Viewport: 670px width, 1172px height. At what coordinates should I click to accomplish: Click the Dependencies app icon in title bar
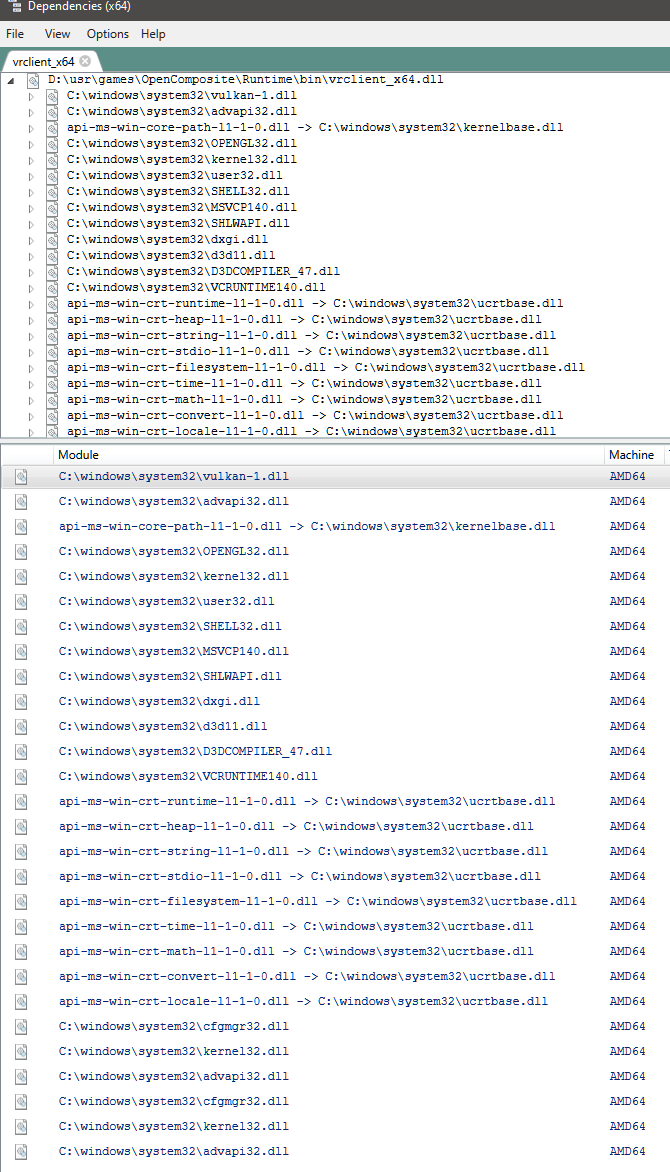point(13,6)
